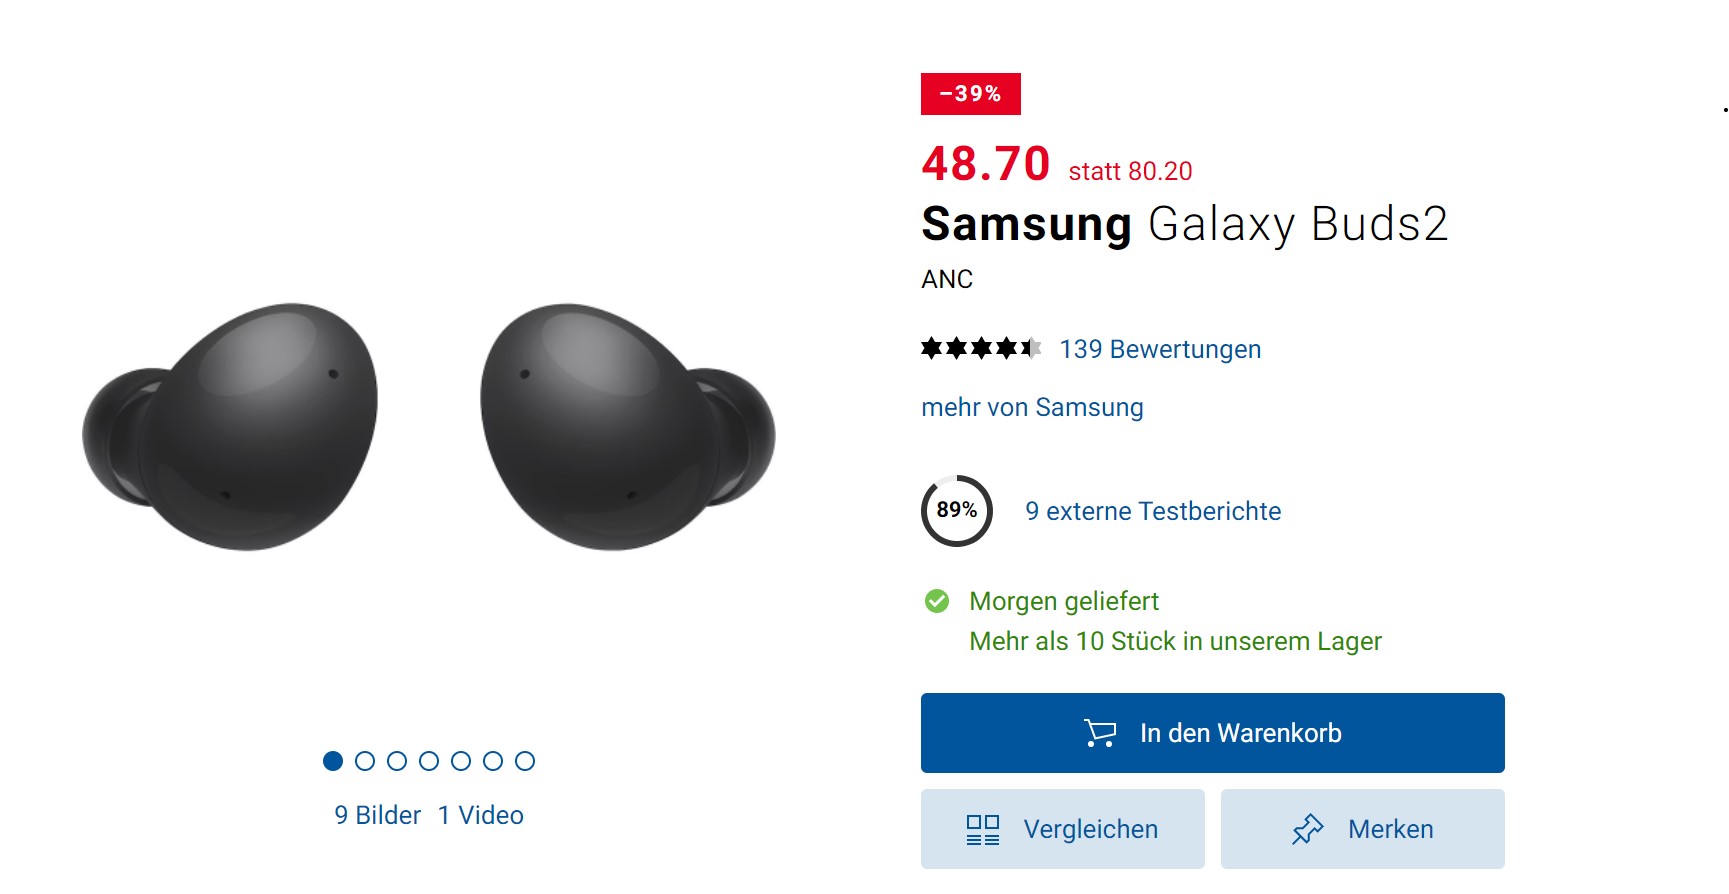Image resolution: width=1729 pixels, height=894 pixels.
Task: Select the first image carousel dot
Action: (333, 761)
